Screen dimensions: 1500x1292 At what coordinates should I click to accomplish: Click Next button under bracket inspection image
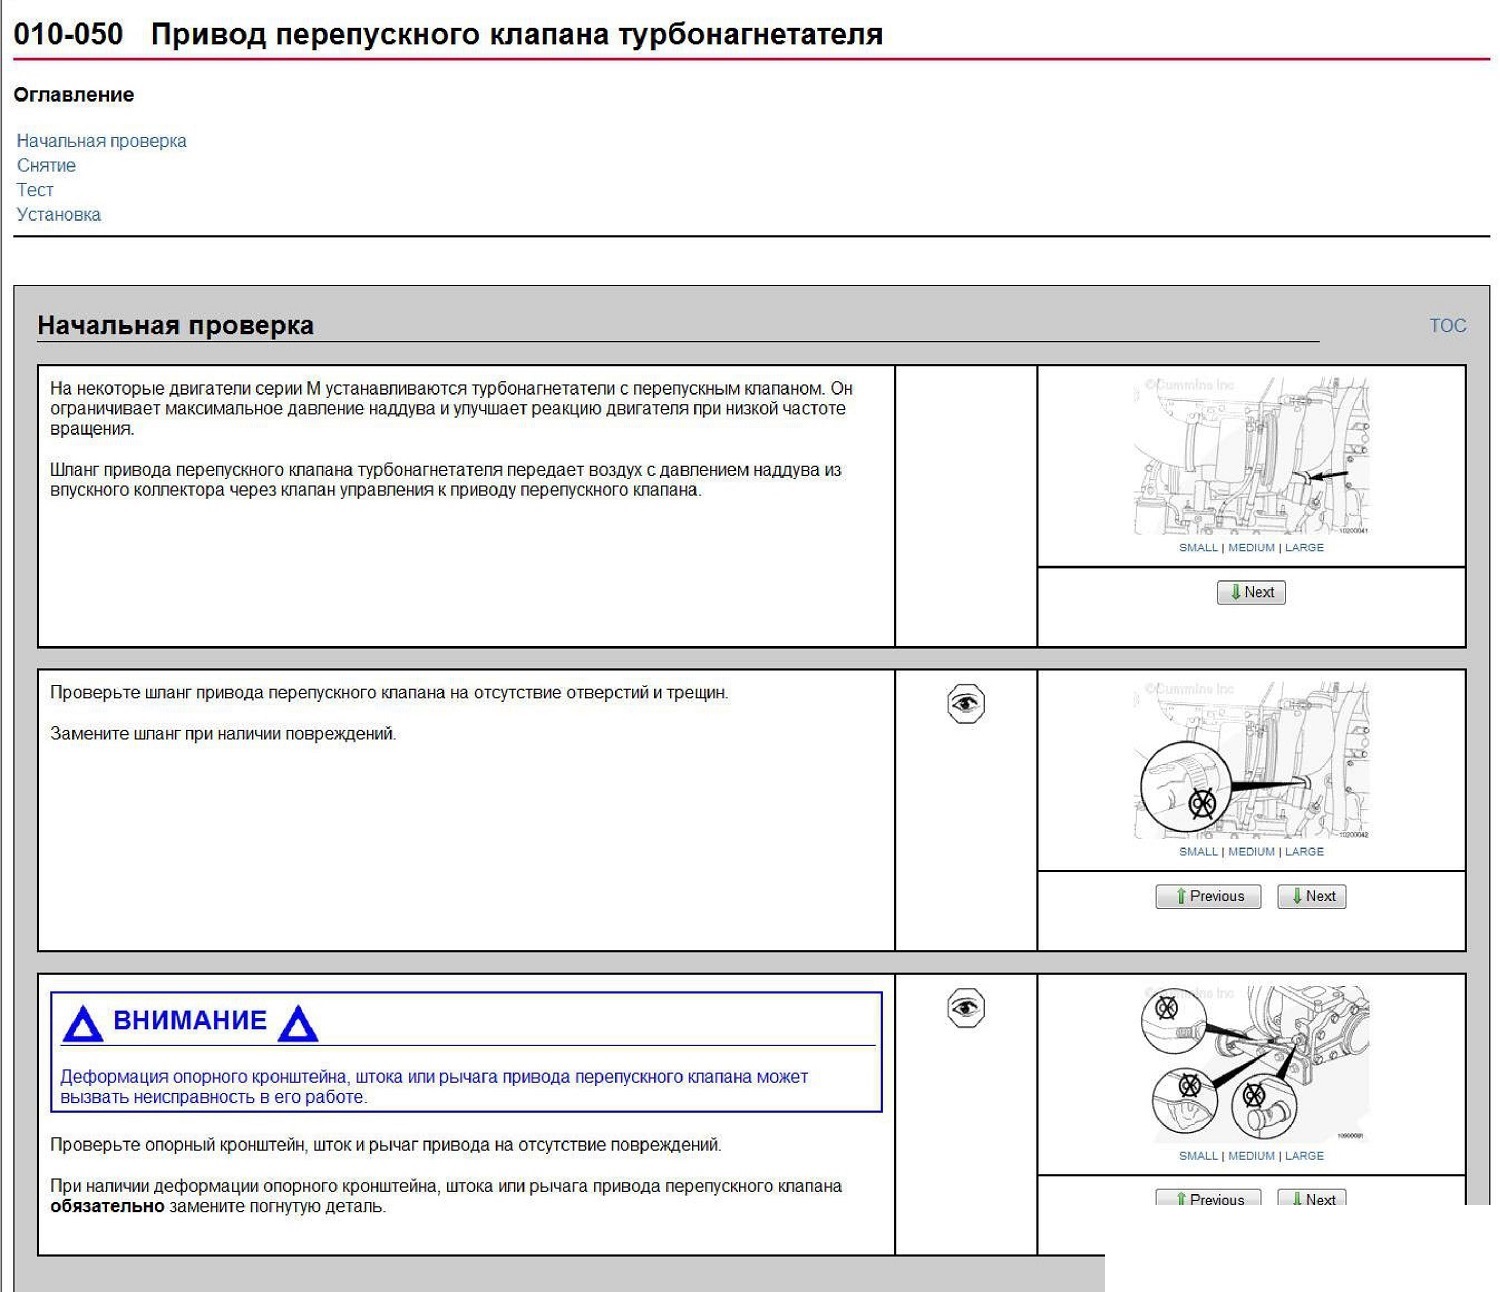(x=1312, y=1198)
